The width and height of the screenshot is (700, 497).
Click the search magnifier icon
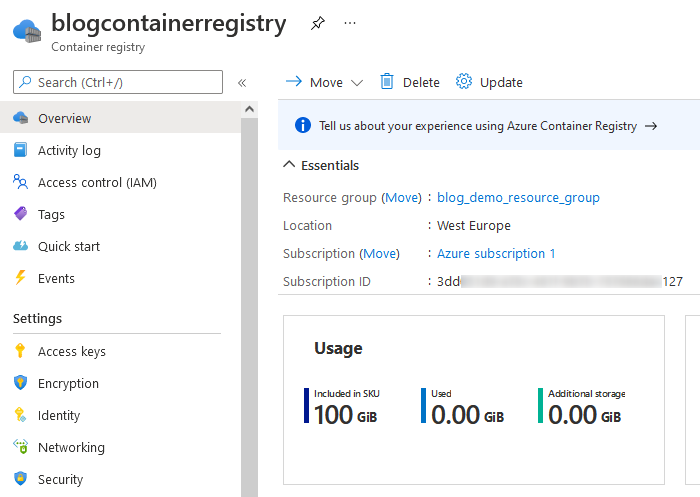coord(25,82)
